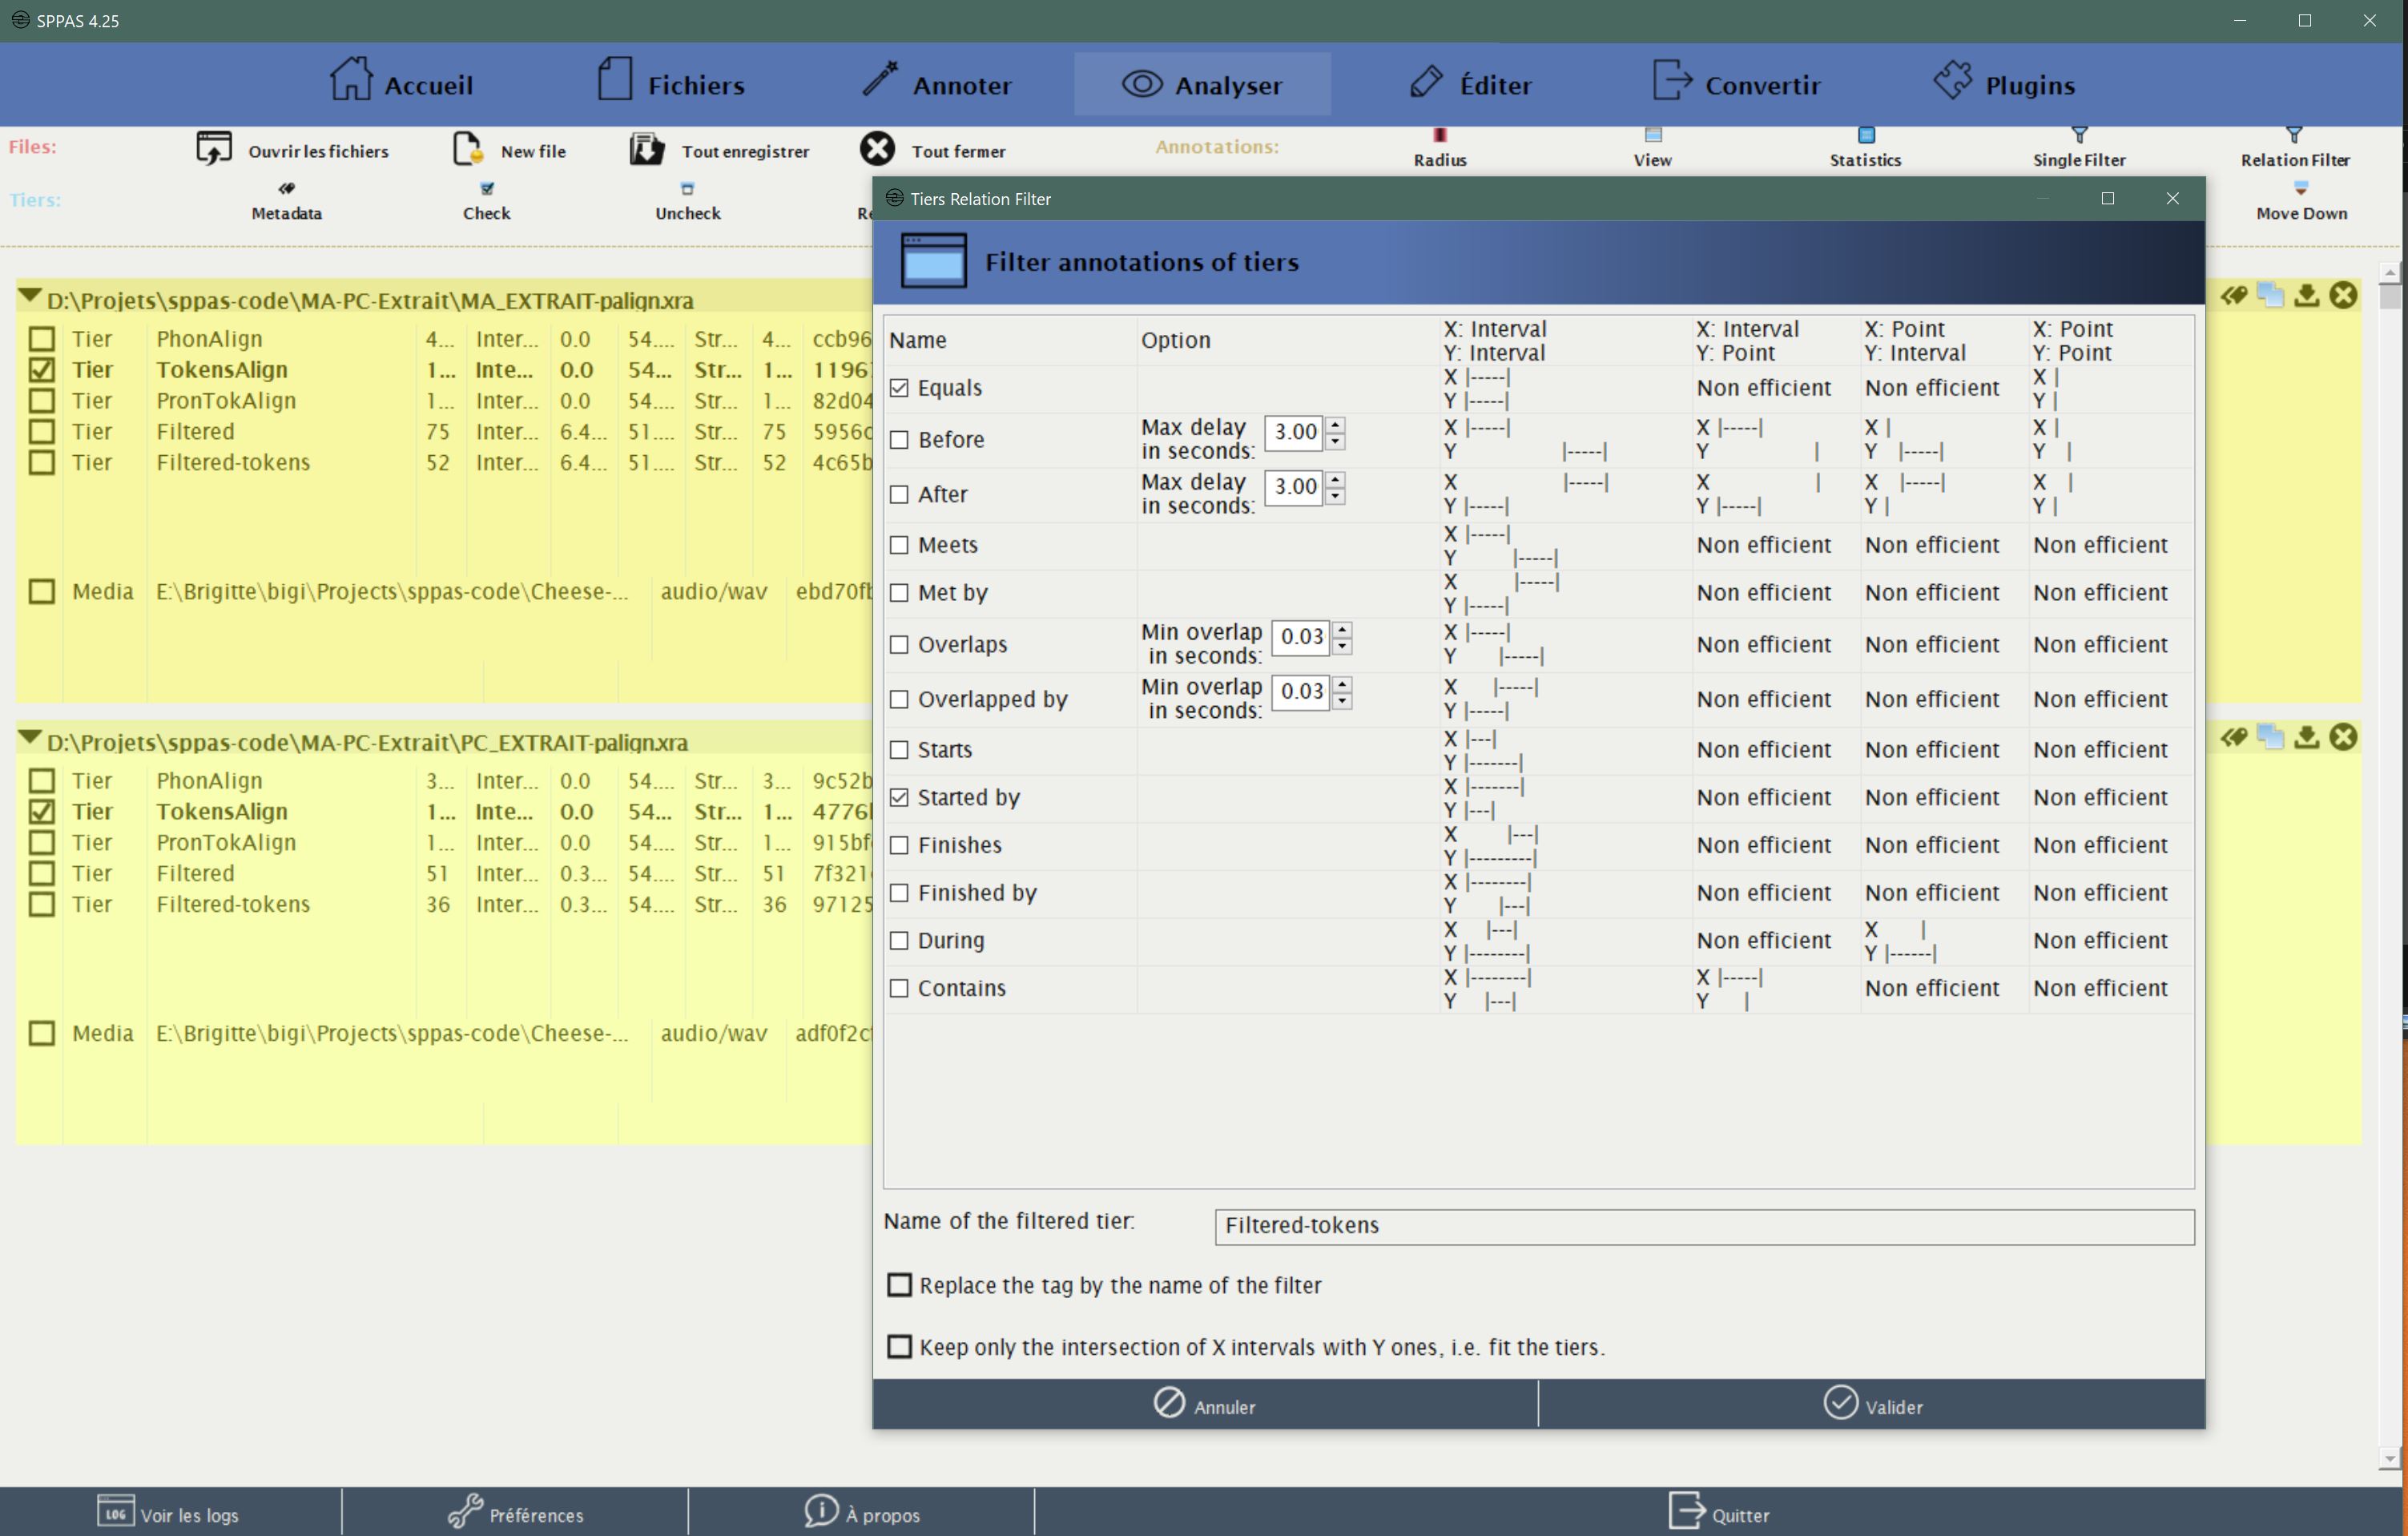Image resolution: width=2408 pixels, height=1536 pixels.
Task: Increase Overlaps min overlap value
Action: coord(1343,630)
